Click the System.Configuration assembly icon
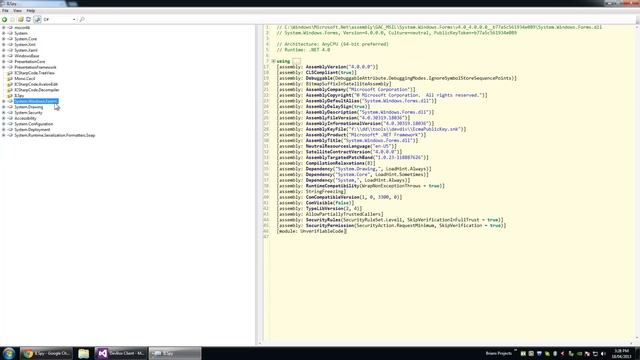Viewport: 640px width, 360px height. [10, 124]
